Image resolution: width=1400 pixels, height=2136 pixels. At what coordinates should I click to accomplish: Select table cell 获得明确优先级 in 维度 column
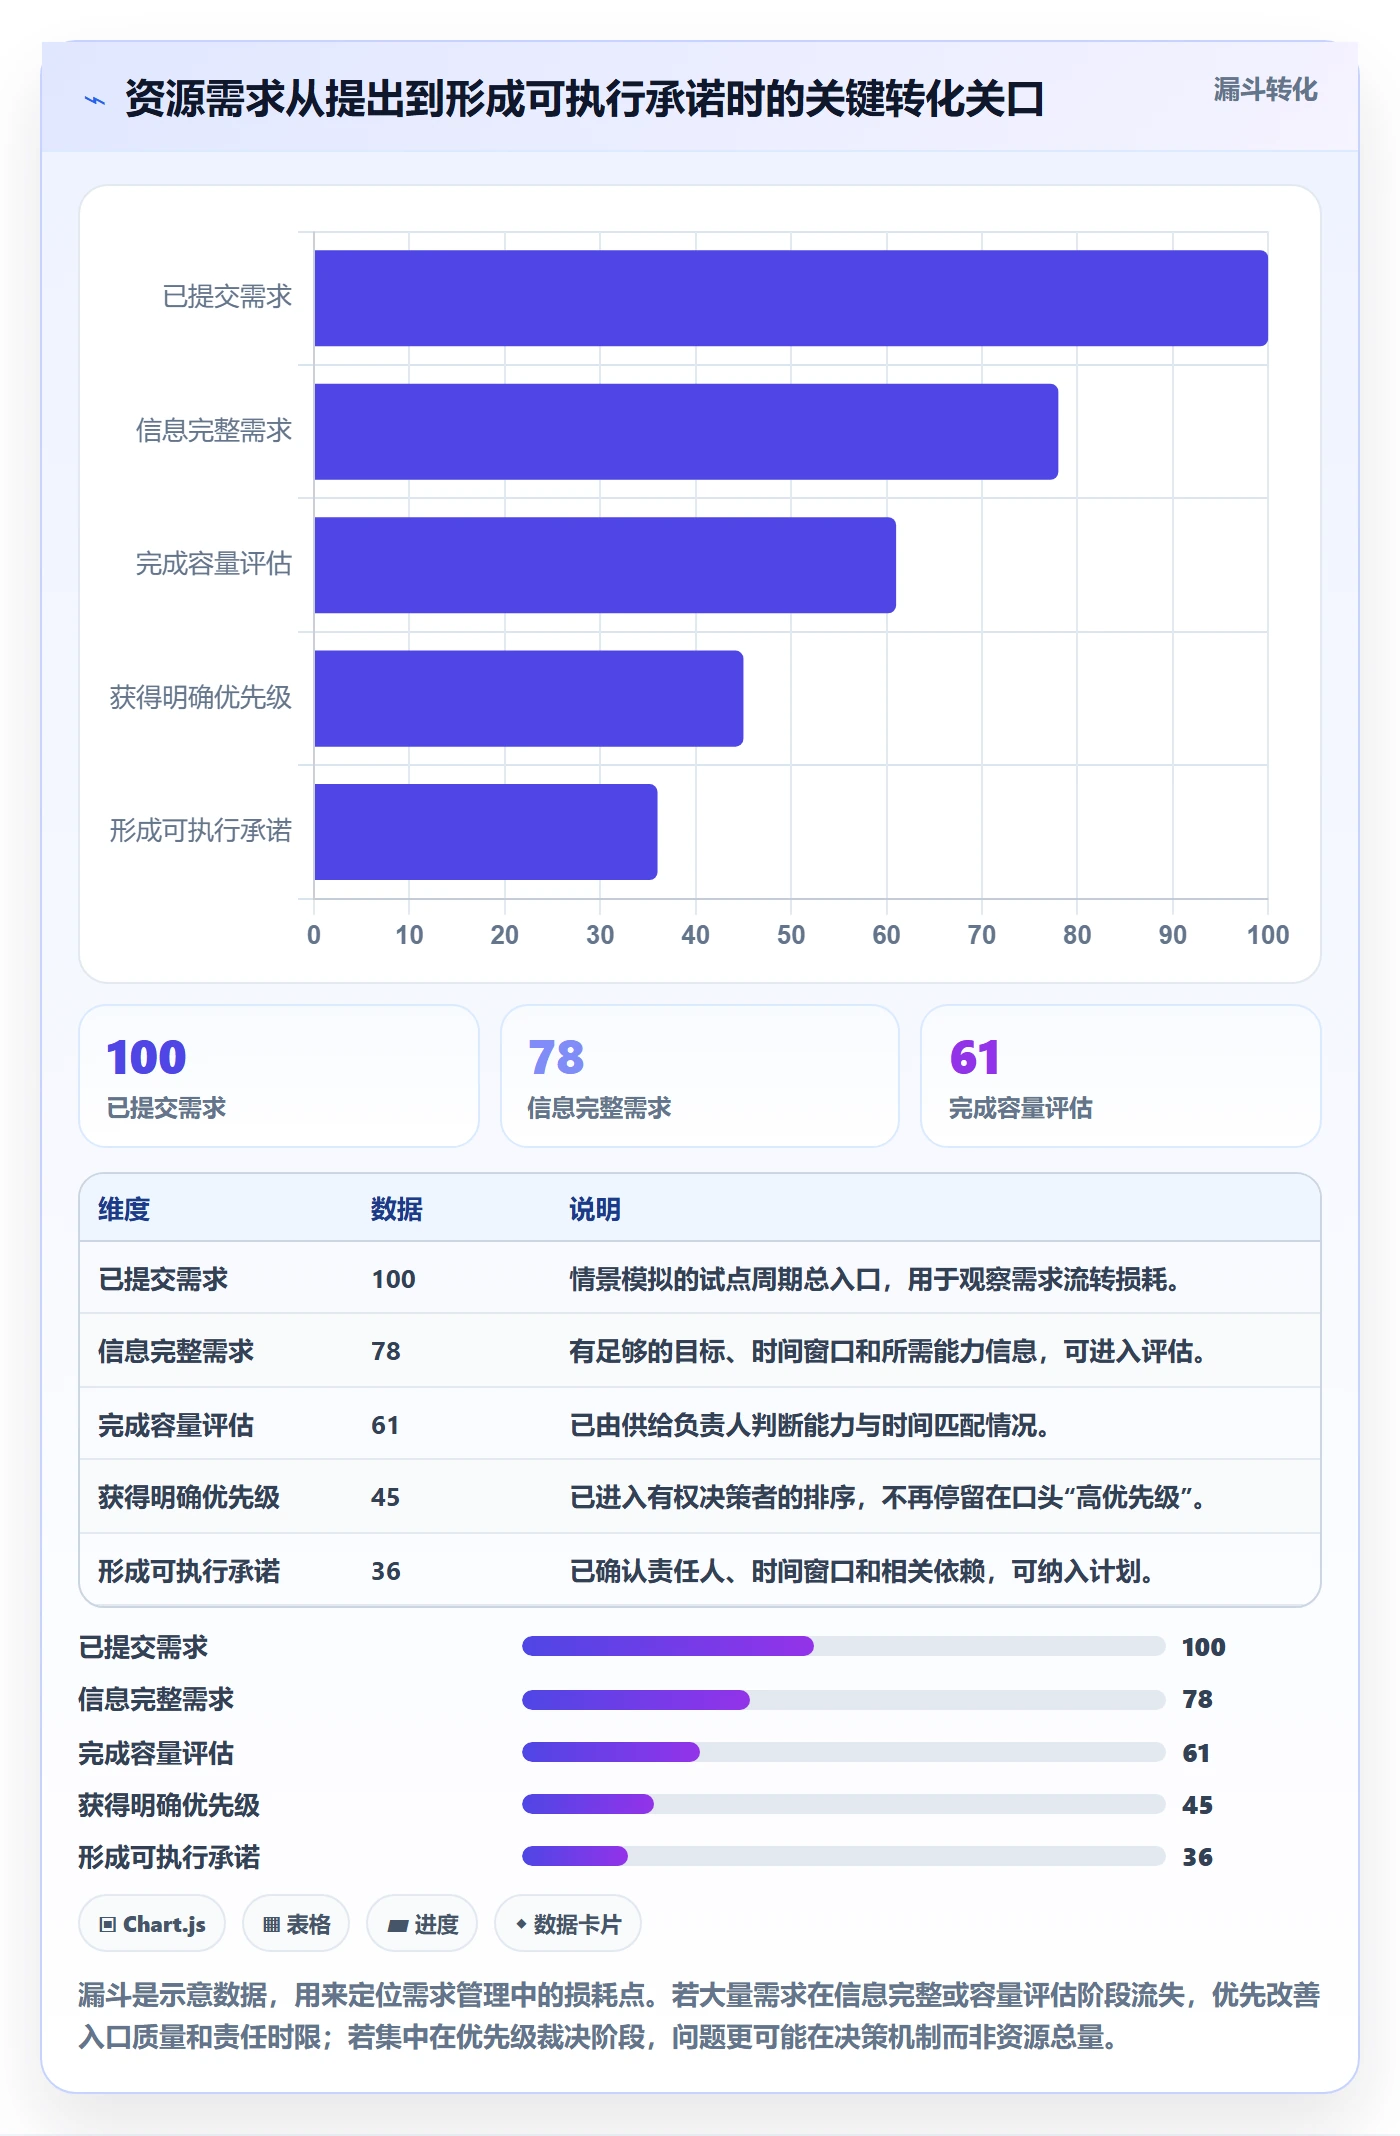pos(189,1497)
